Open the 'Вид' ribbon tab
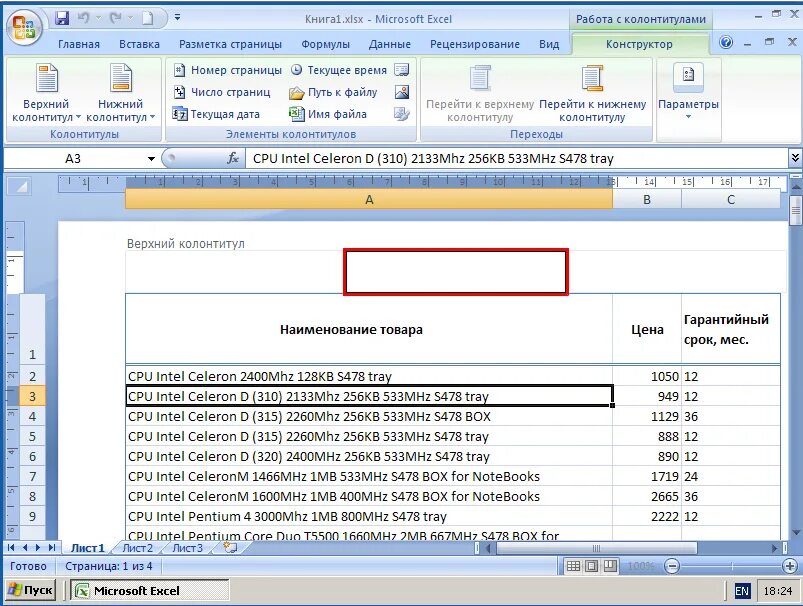Image resolution: width=803 pixels, height=606 pixels. point(549,44)
